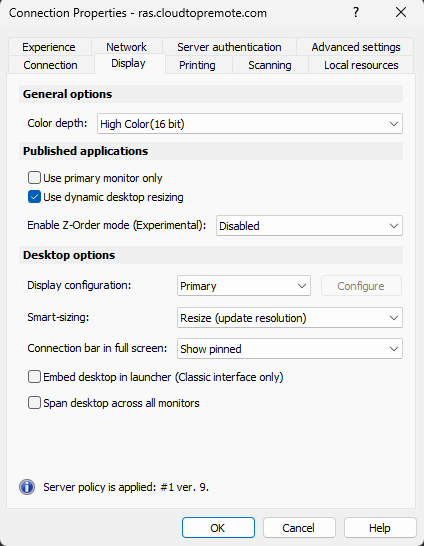Image resolution: width=424 pixels, height=546 pixels.
Task: Expand the Enable Z-Order mode dropdown
Action: pyautogui.click(x=309, y=226)
